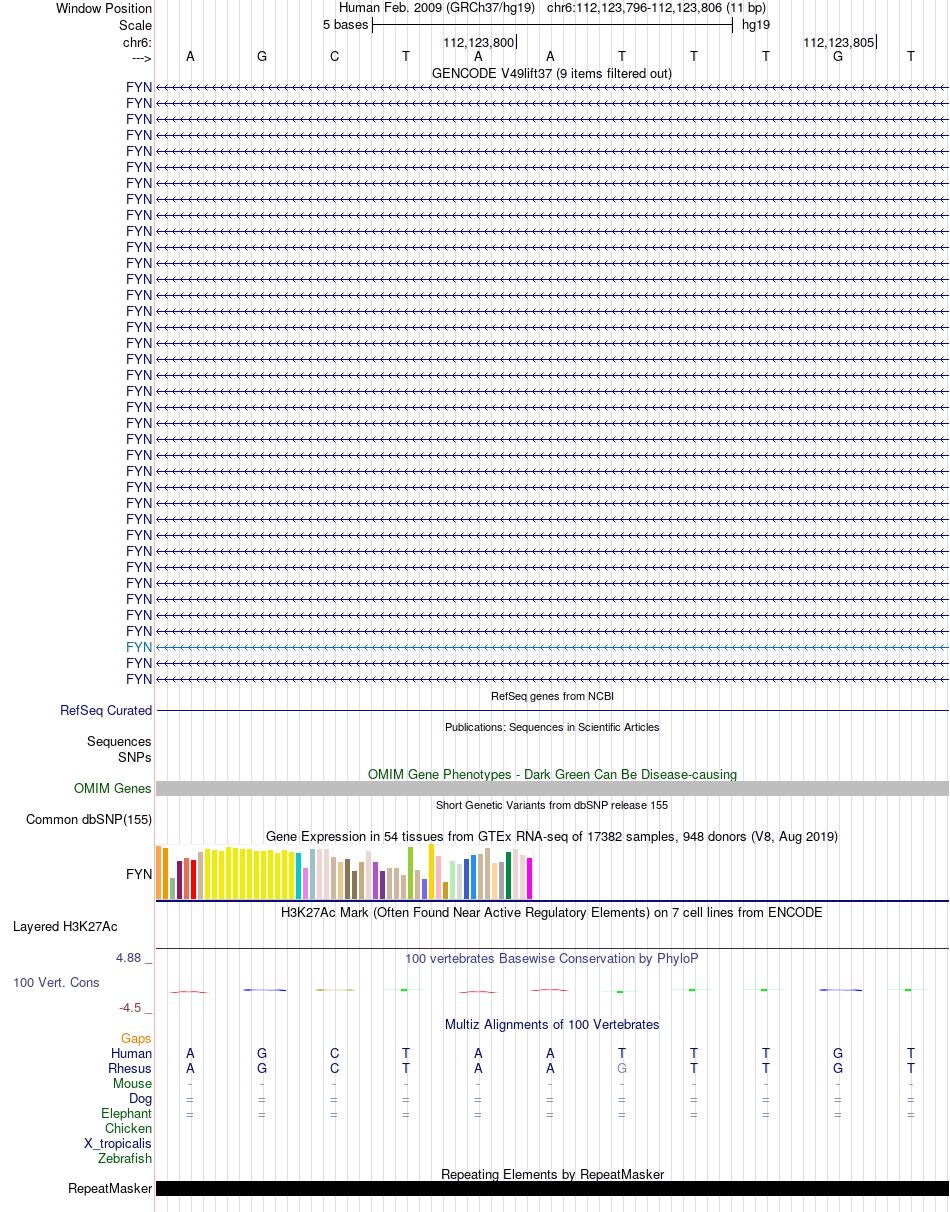The image size is (950, 1212).
Task: Click the gray OMIM Genes item bar
Action: click(552, 788)
